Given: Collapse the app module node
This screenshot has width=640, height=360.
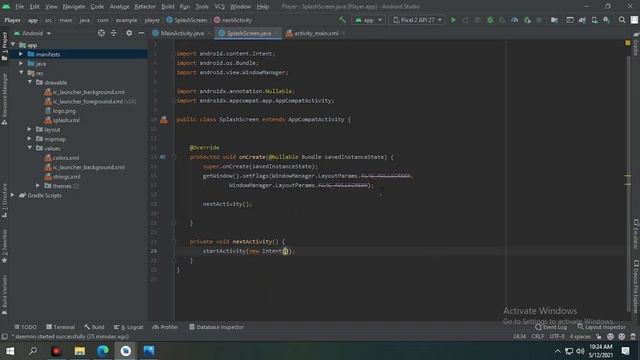Looking at the screenshot, I should click(13, 45).
